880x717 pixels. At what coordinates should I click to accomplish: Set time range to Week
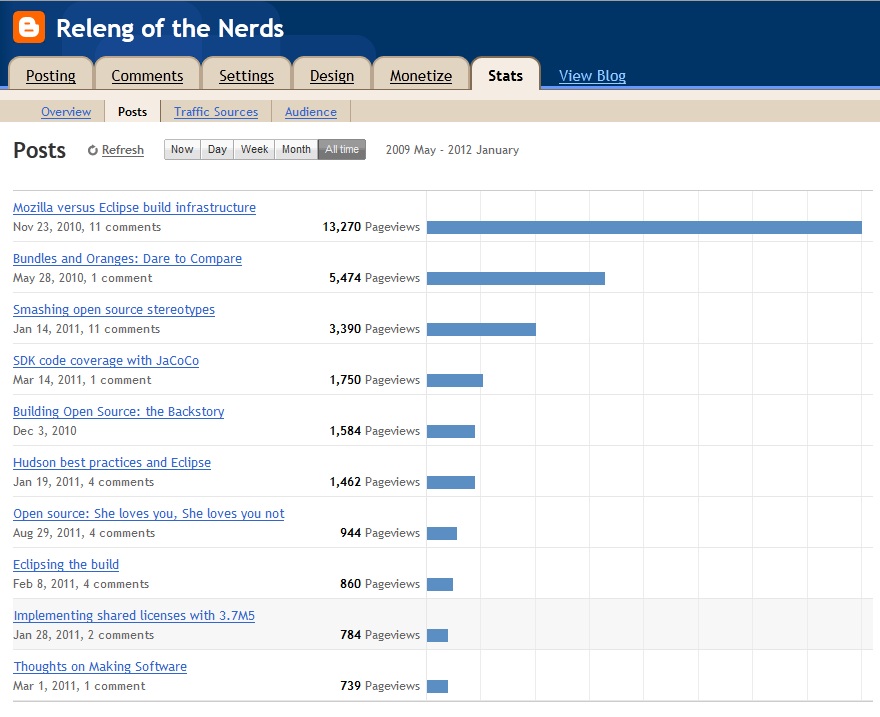pyautogui.click(x=254, y=149)
